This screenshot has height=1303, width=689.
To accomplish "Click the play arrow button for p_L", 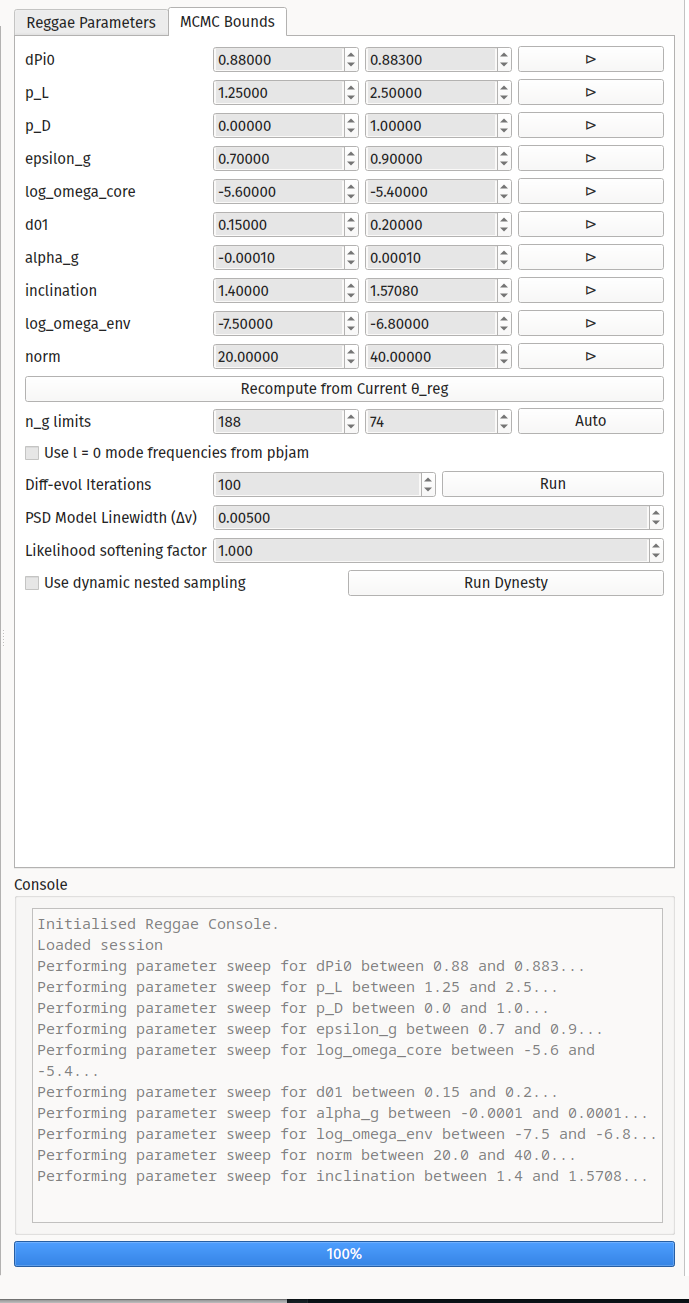I will (590, 92).
